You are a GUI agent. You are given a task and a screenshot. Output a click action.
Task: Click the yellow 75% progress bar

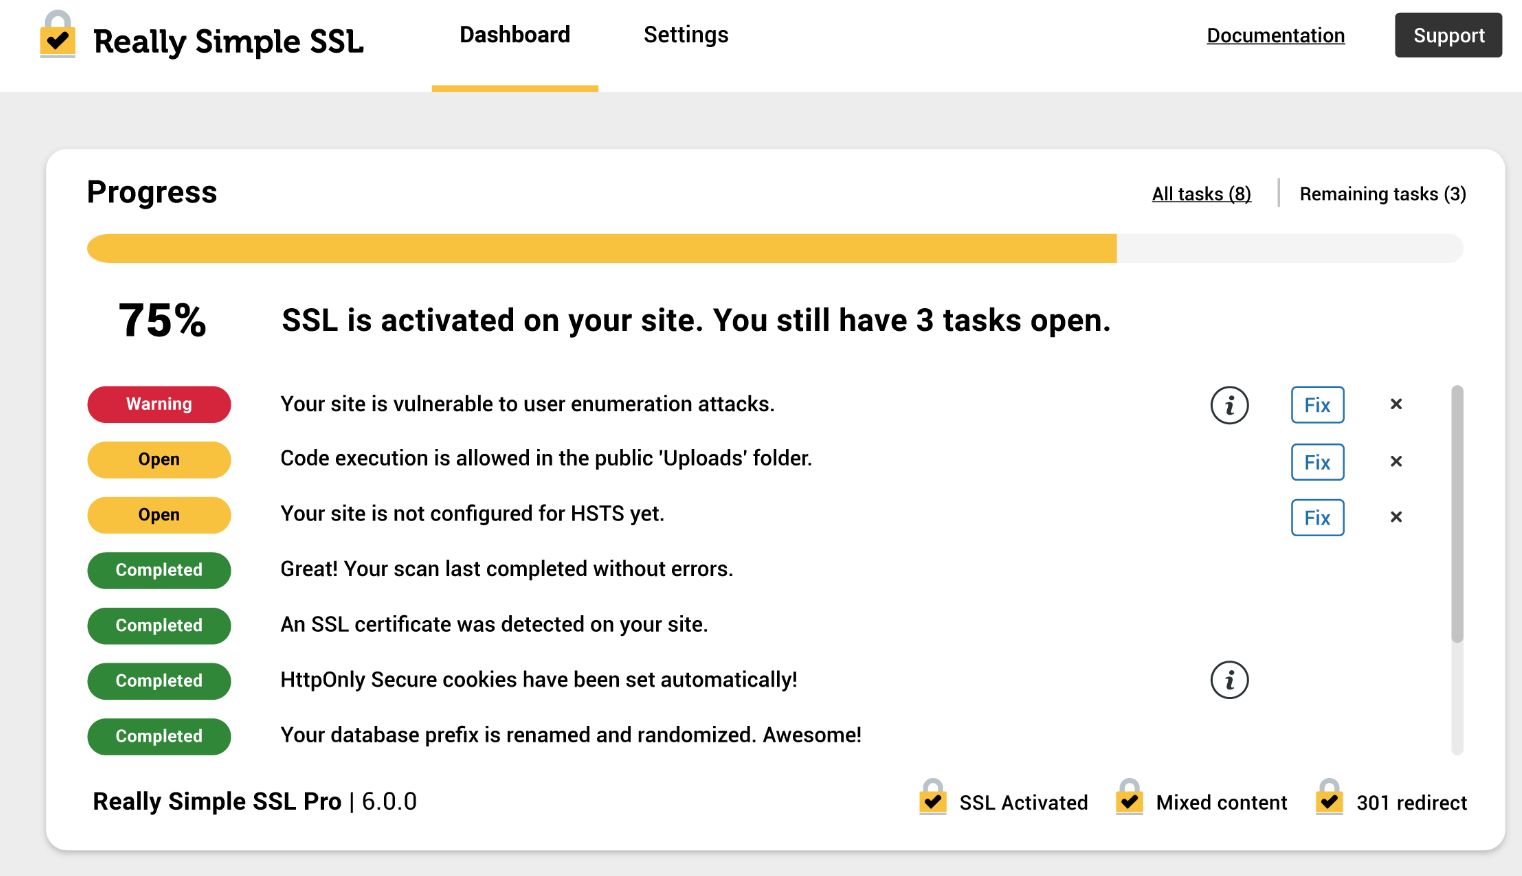601,249
